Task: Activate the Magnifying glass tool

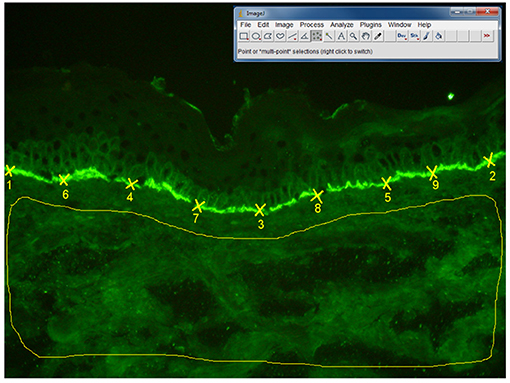Action: coord(353,36)
